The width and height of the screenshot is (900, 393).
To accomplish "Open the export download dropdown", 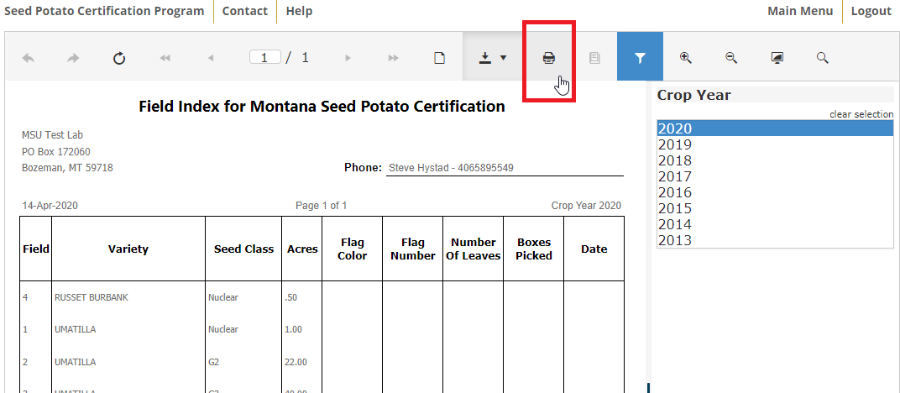I will (493, 57).
